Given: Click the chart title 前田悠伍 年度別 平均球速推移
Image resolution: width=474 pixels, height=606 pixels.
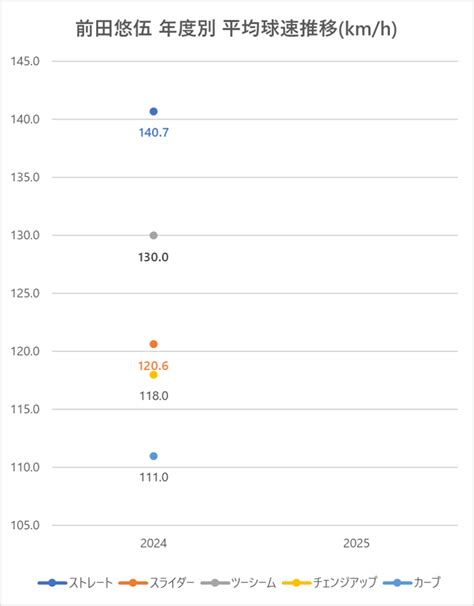Looking at the screenshot, I should (236, 29).
